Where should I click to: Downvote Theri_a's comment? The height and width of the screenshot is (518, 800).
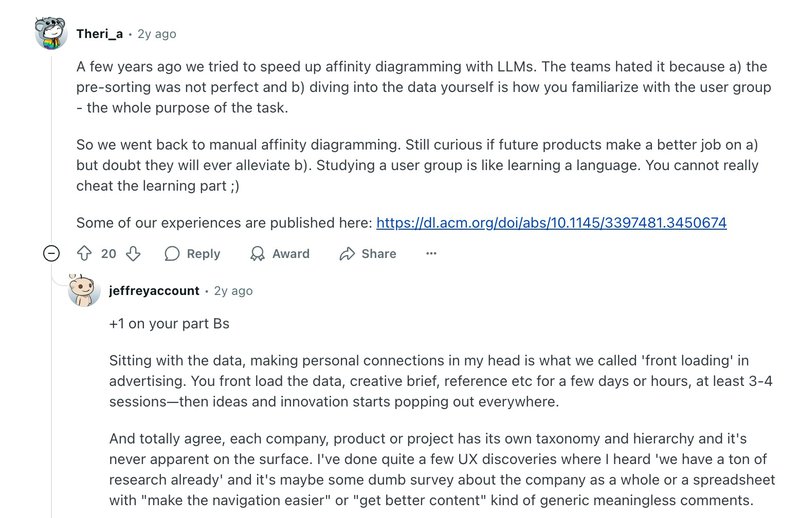pyautogui.click(x=133, y=254)
